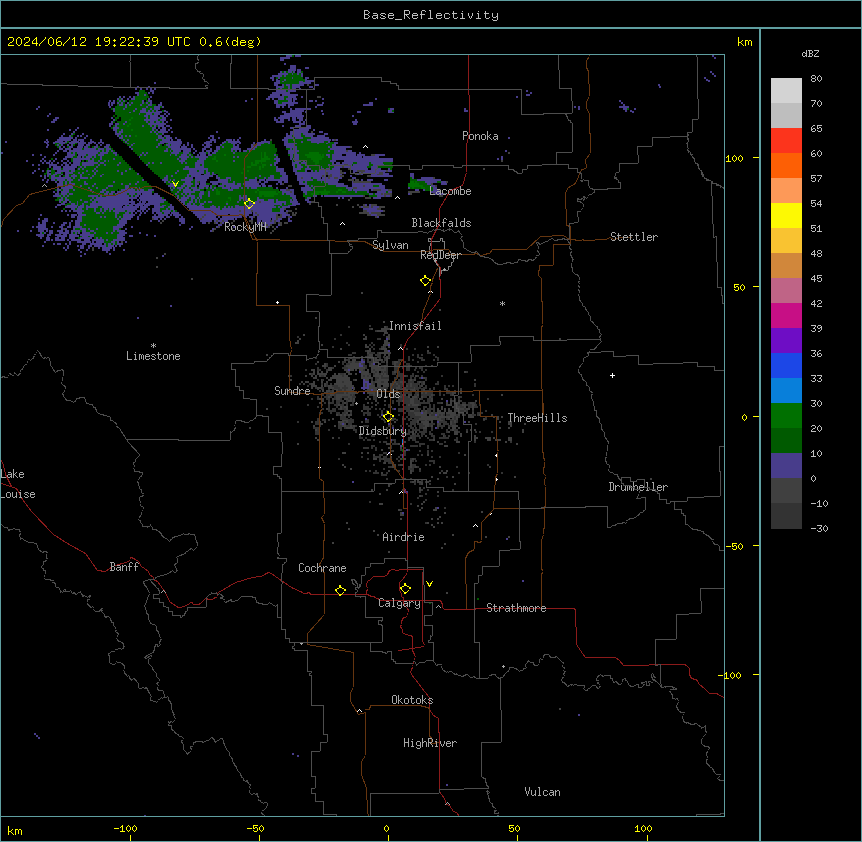Image resolution: width=862 pixels, height=842 pixels.
Task: Click the yellow V marker in the green echo
Action: coord(175,184)
